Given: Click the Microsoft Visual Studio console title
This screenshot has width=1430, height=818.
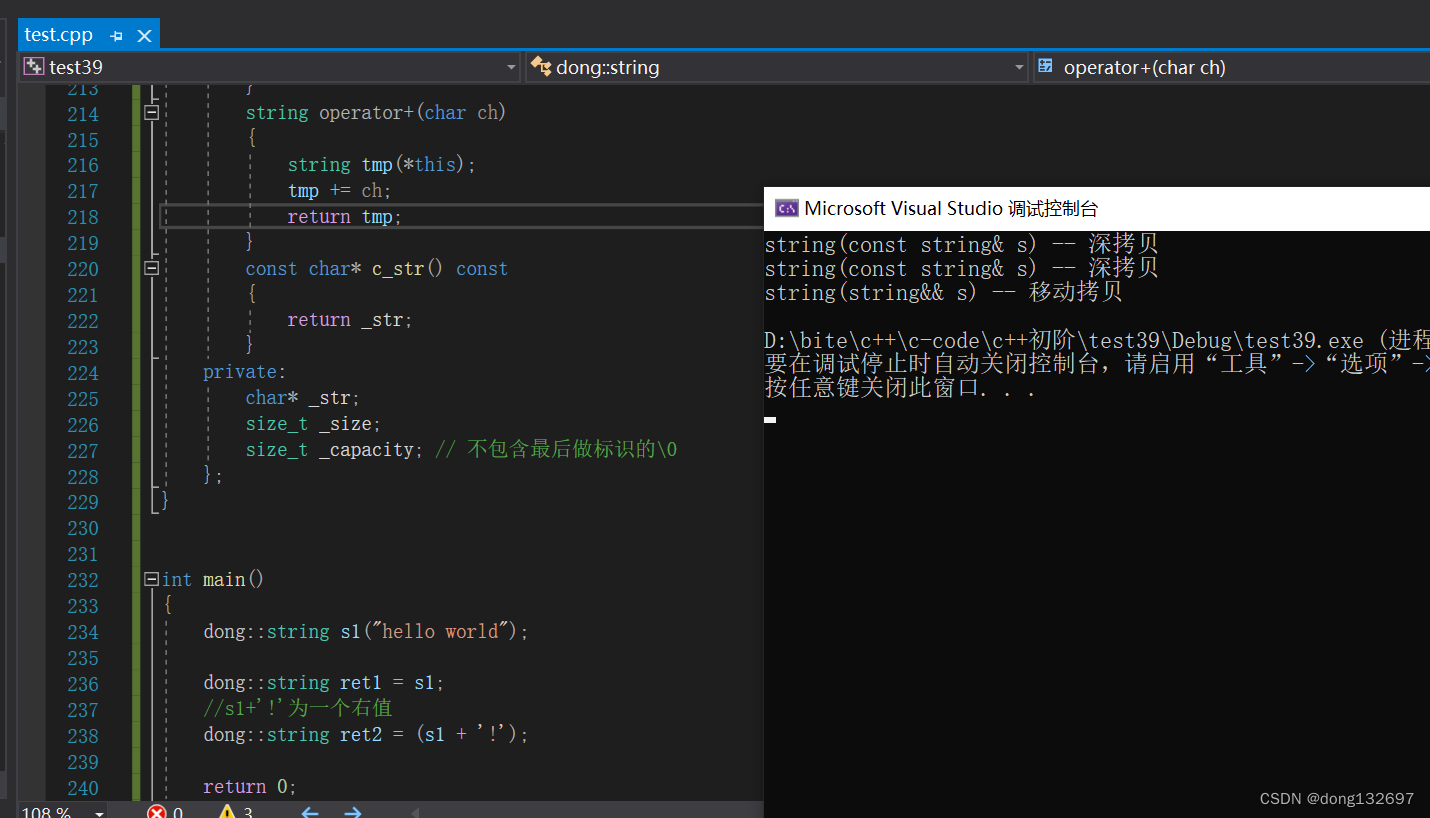Looking at the screenshot, I should click(x=951, y=208).
